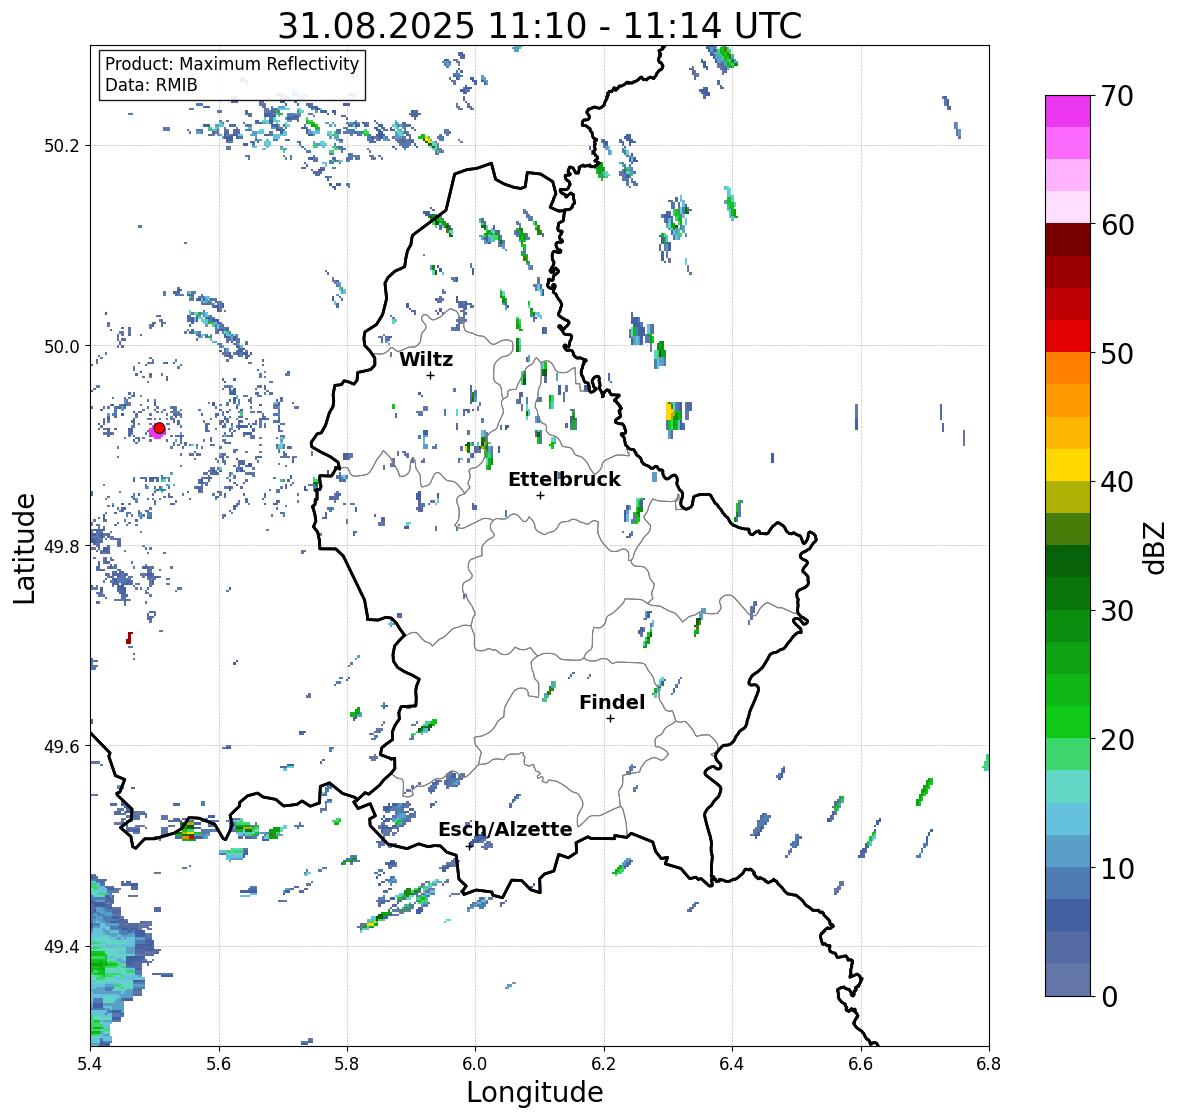This screenshot has height=1117, width=1179.
Task: Click the Latitude axis label
Action: tap(25, 548)
